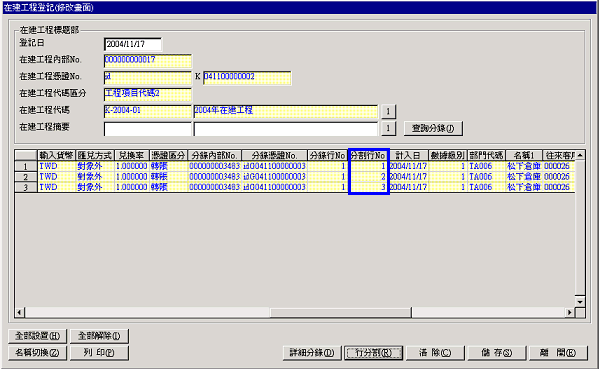Click the 清除(C) button
600x371 pixels.
pos(435,353)
